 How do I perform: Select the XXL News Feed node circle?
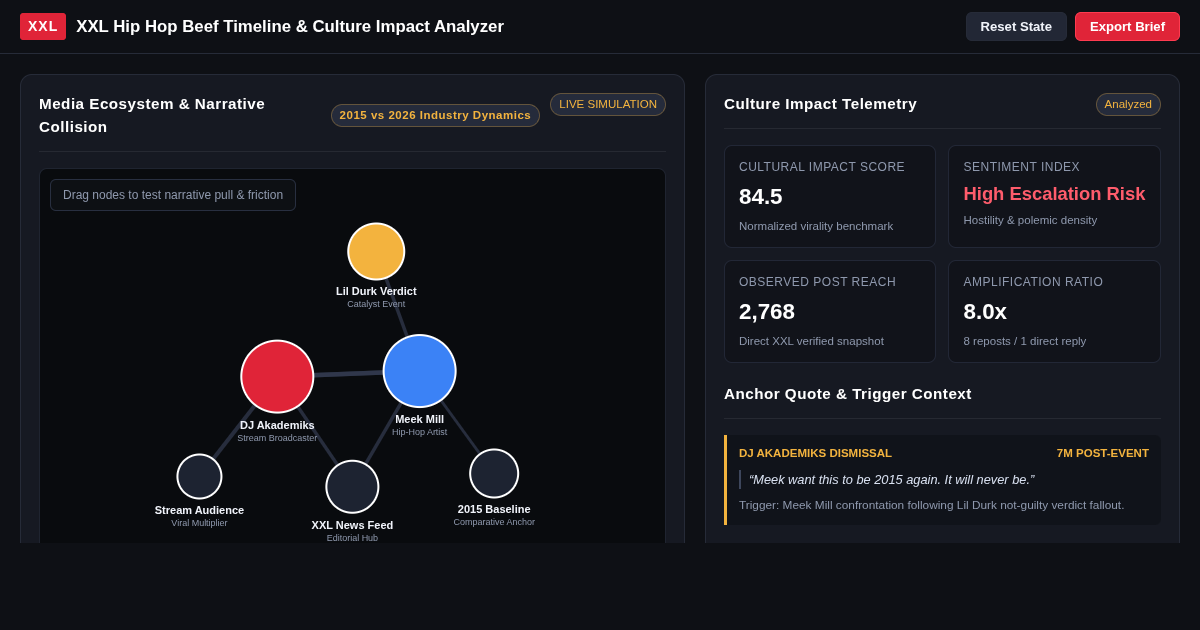(352, 487)
